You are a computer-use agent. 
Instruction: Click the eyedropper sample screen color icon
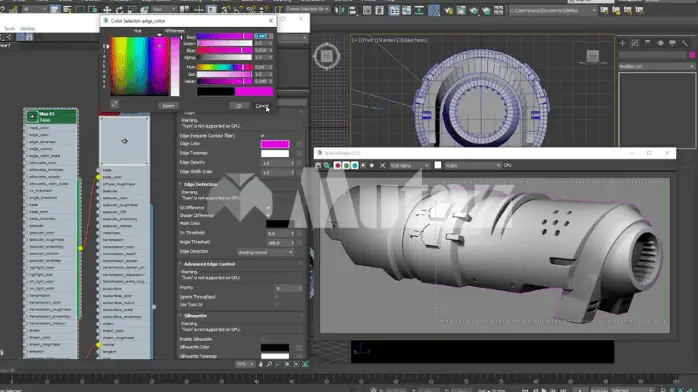coord(114,104)
